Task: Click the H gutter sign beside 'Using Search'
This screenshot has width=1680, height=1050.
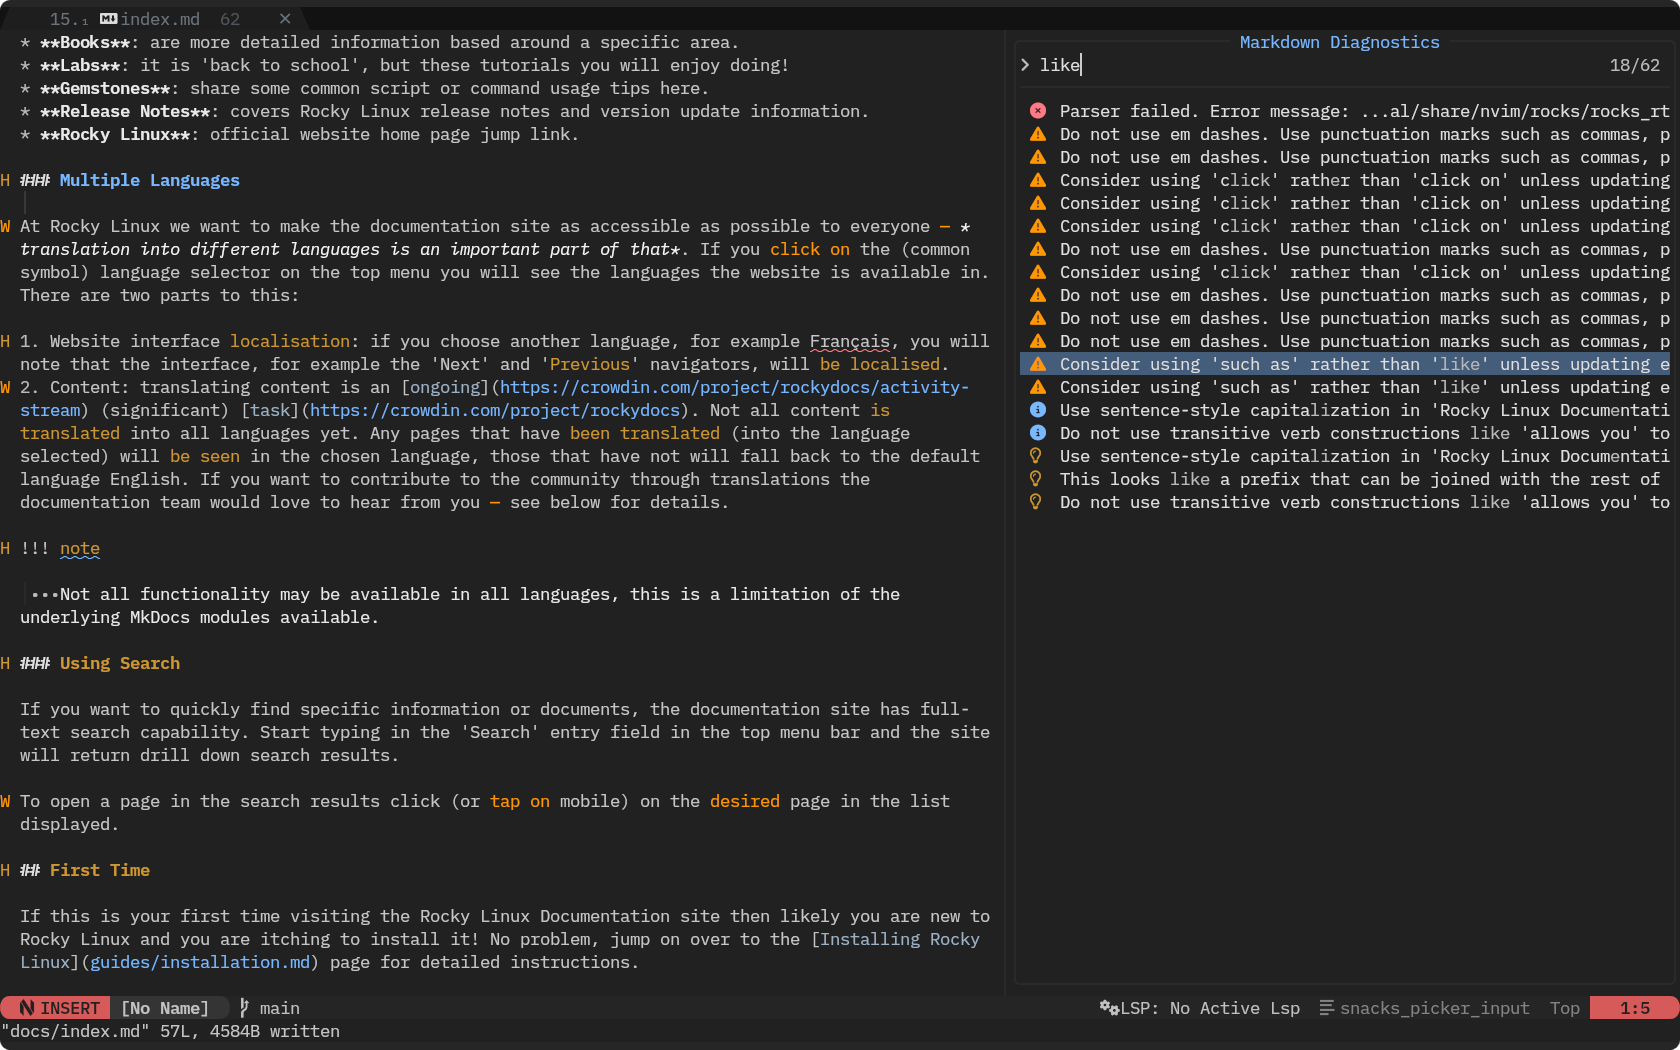Action: pos(6,663)
